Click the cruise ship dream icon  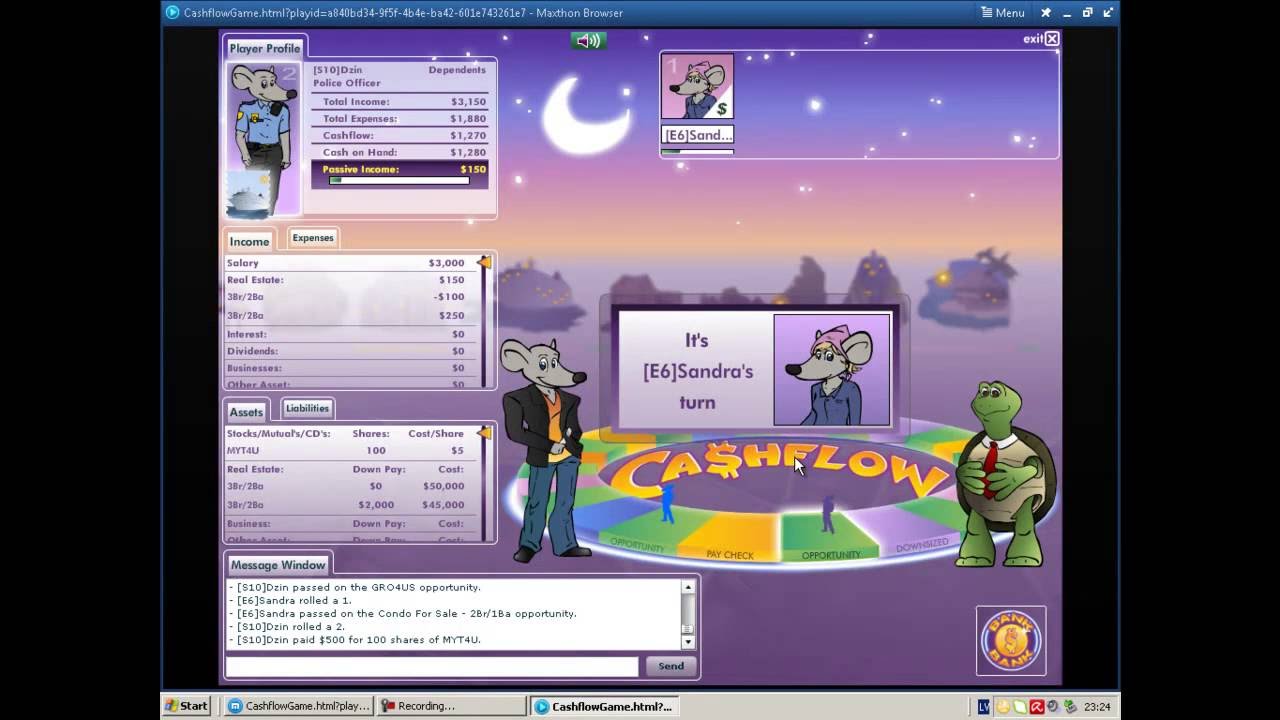(248, 194)
